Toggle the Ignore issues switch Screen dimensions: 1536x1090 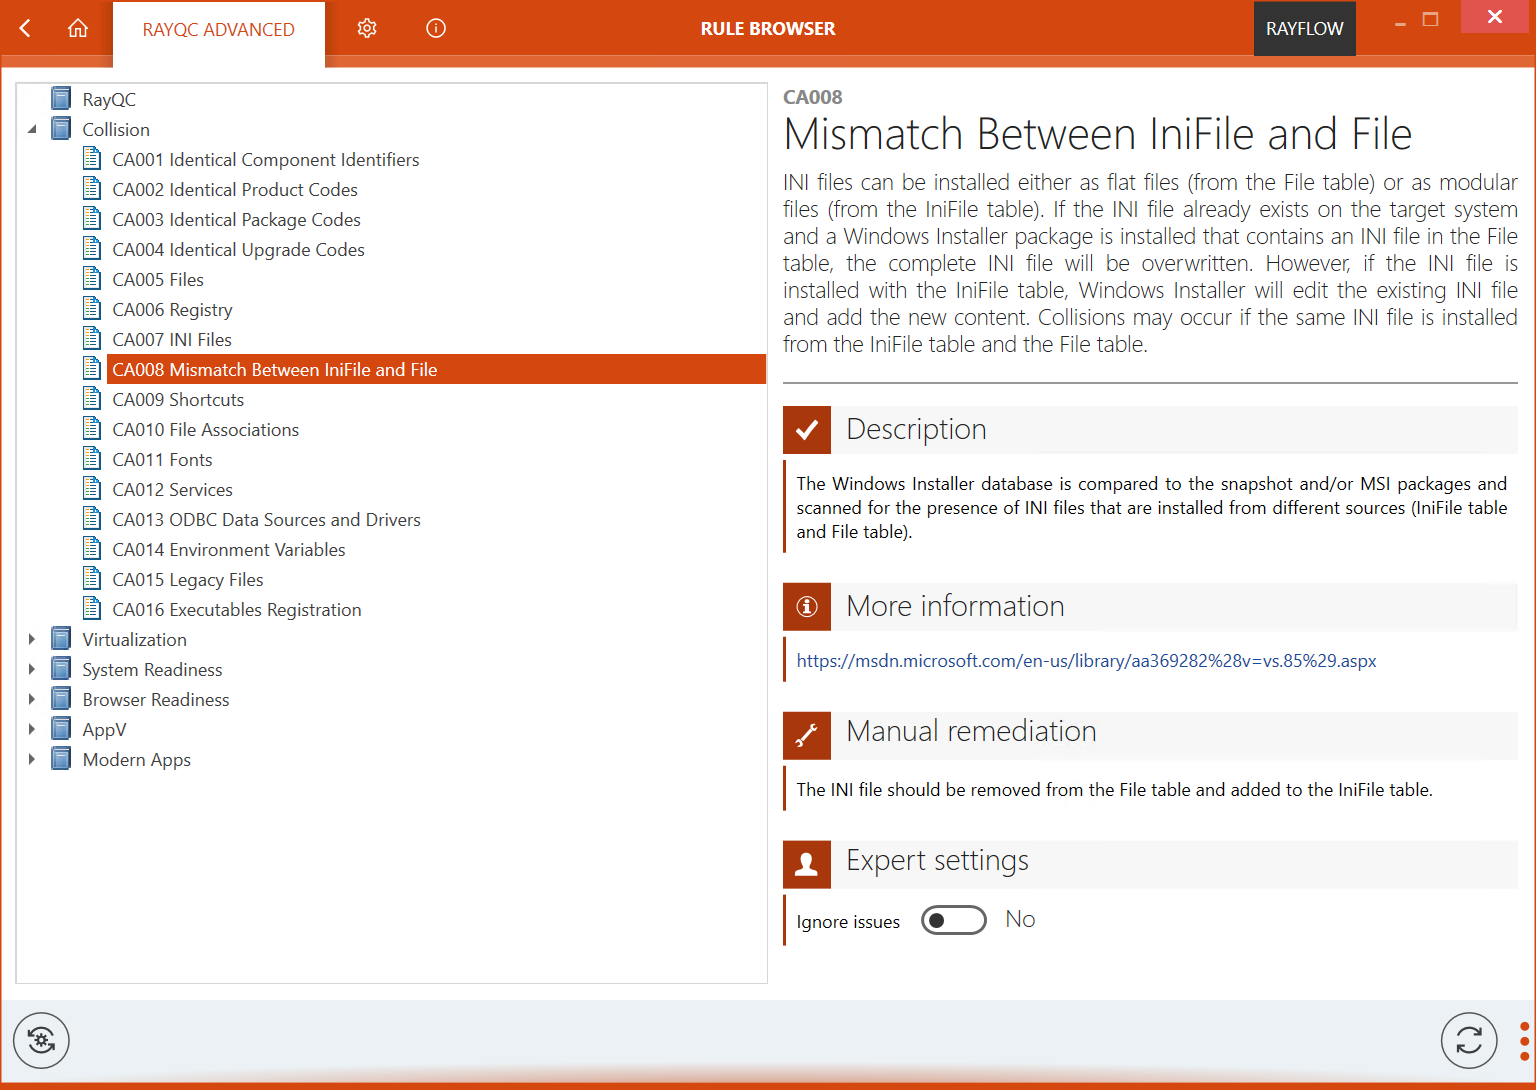click(x=953, y=920)
